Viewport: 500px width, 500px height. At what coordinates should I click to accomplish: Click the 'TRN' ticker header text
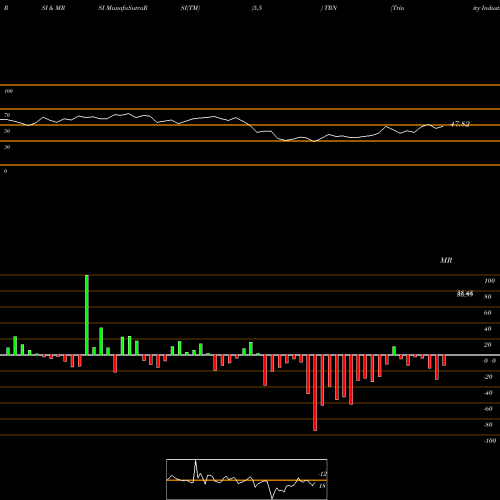330,8
